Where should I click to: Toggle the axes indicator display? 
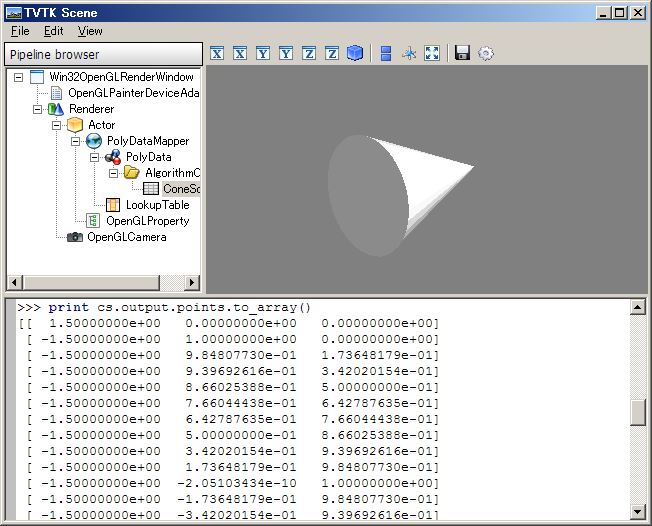click(408, 53)
